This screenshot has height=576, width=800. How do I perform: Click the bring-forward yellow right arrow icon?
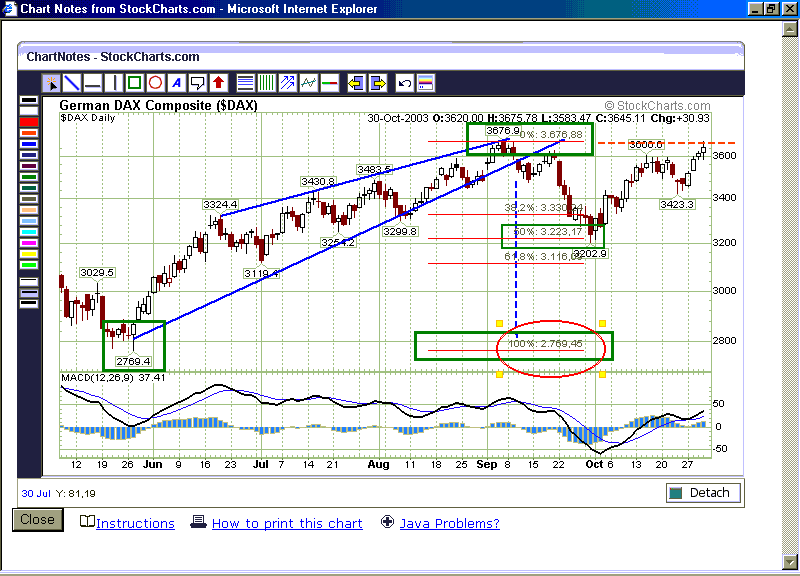pyautogui.click(x=378, y=83)
